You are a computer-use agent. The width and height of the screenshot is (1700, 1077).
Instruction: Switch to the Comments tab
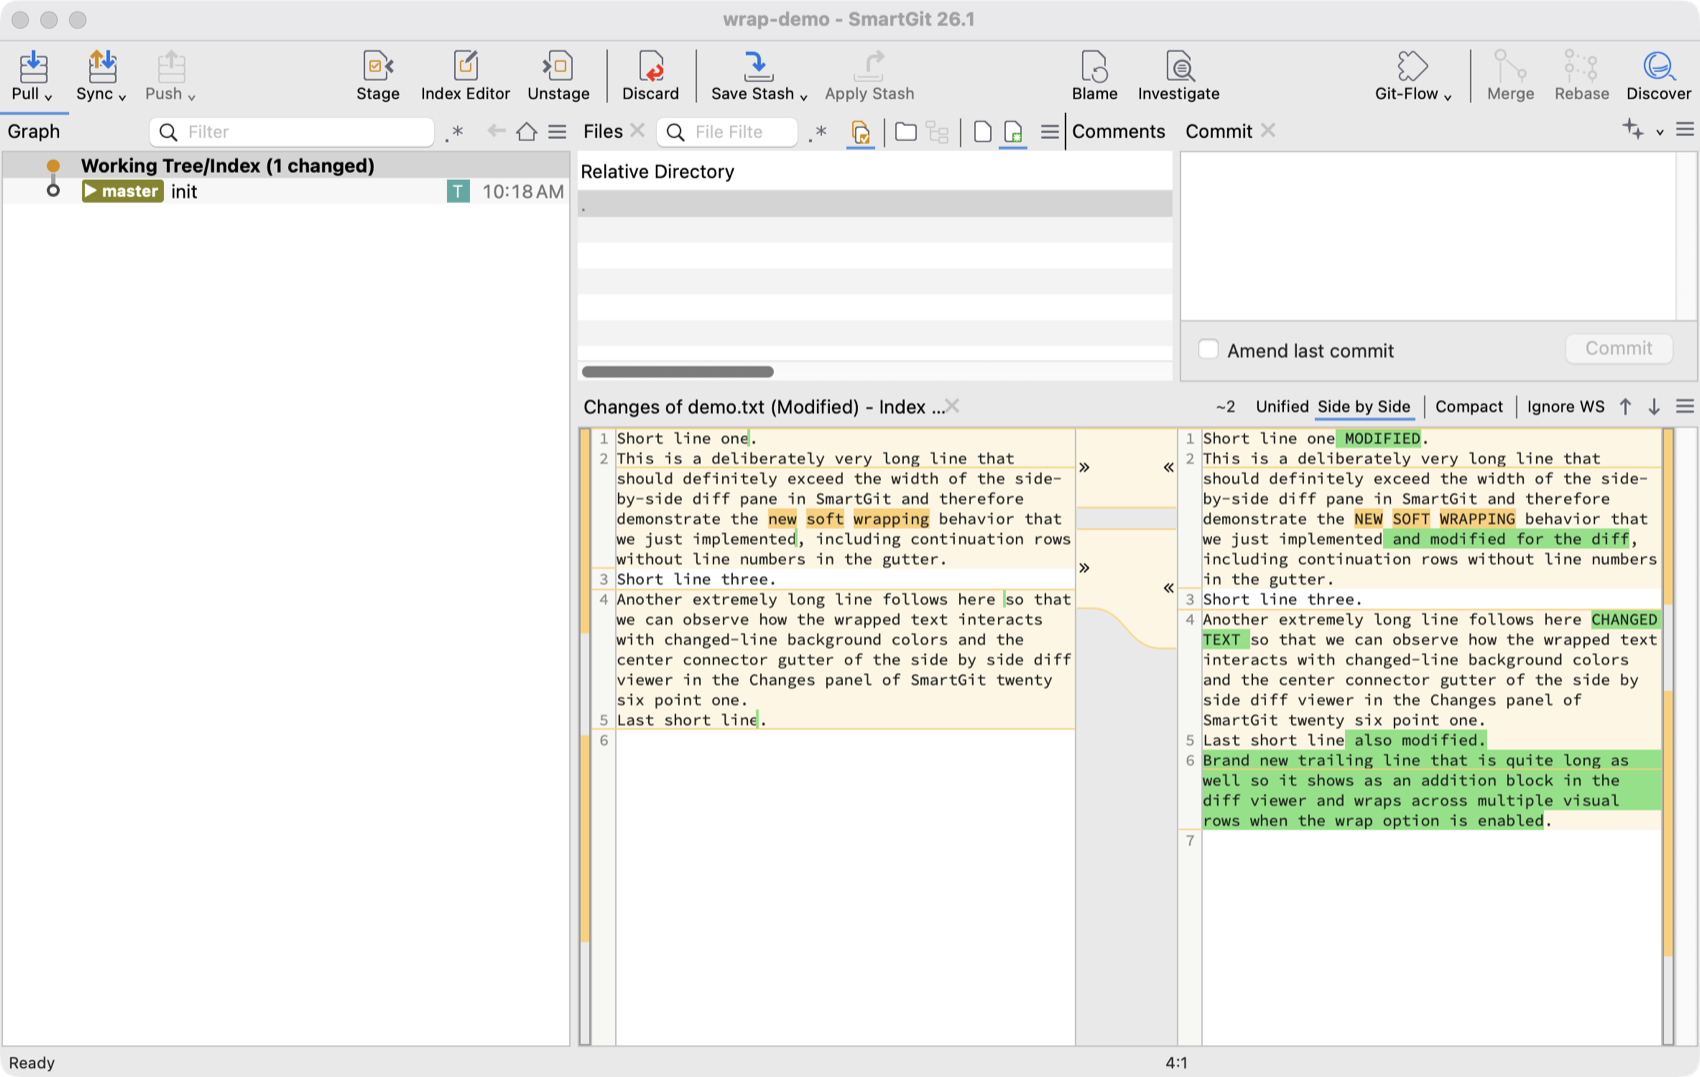coord(1118,131)
